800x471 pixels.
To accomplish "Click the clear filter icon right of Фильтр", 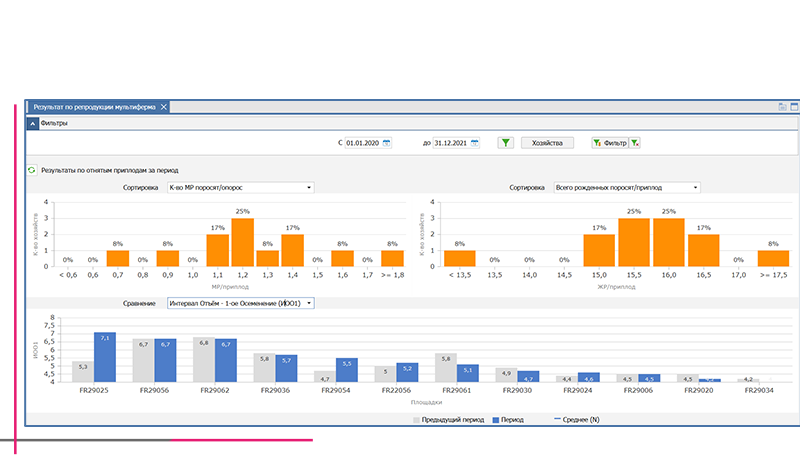I will pyautogui.click(x=634, y=143).
